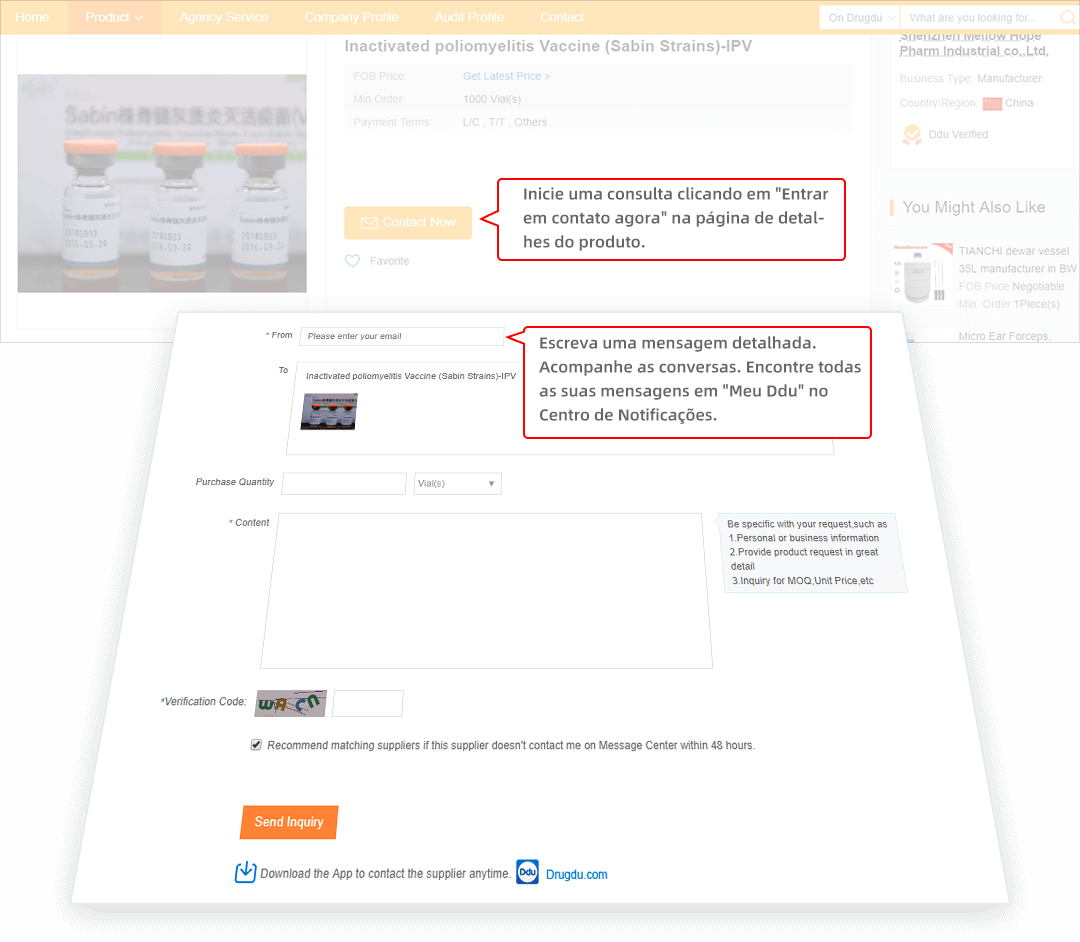Go to the Home menu item
1080x942 pixels.
32,17
